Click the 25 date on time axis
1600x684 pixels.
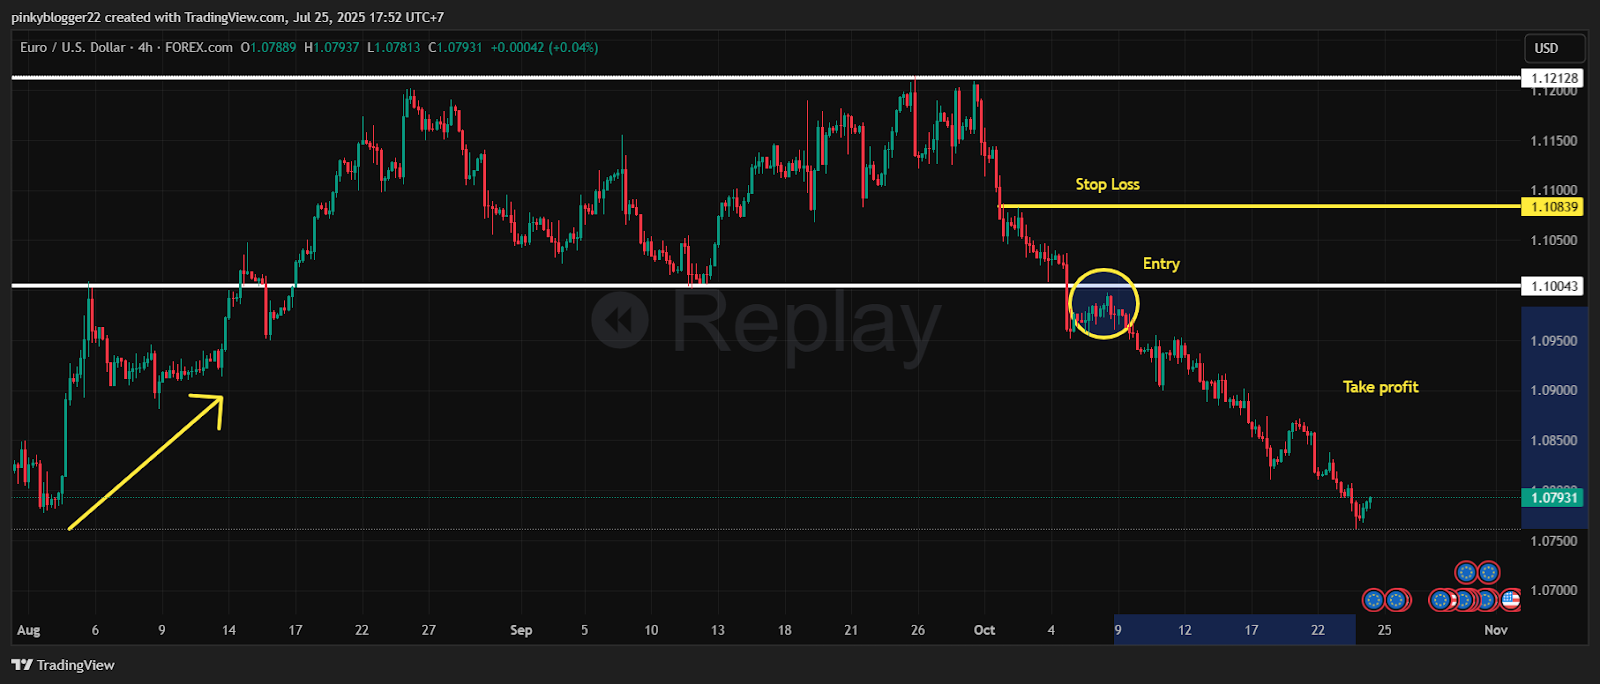click(x=1384, y=630)
